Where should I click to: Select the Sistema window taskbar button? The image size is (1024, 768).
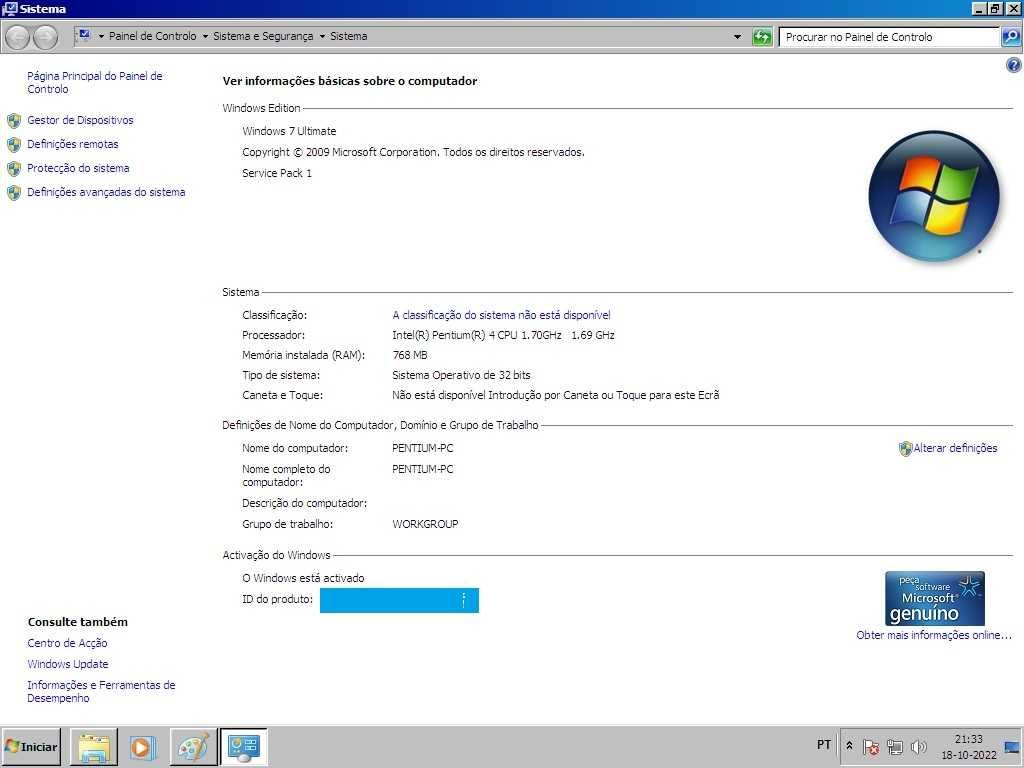click(x=244, y=747)
